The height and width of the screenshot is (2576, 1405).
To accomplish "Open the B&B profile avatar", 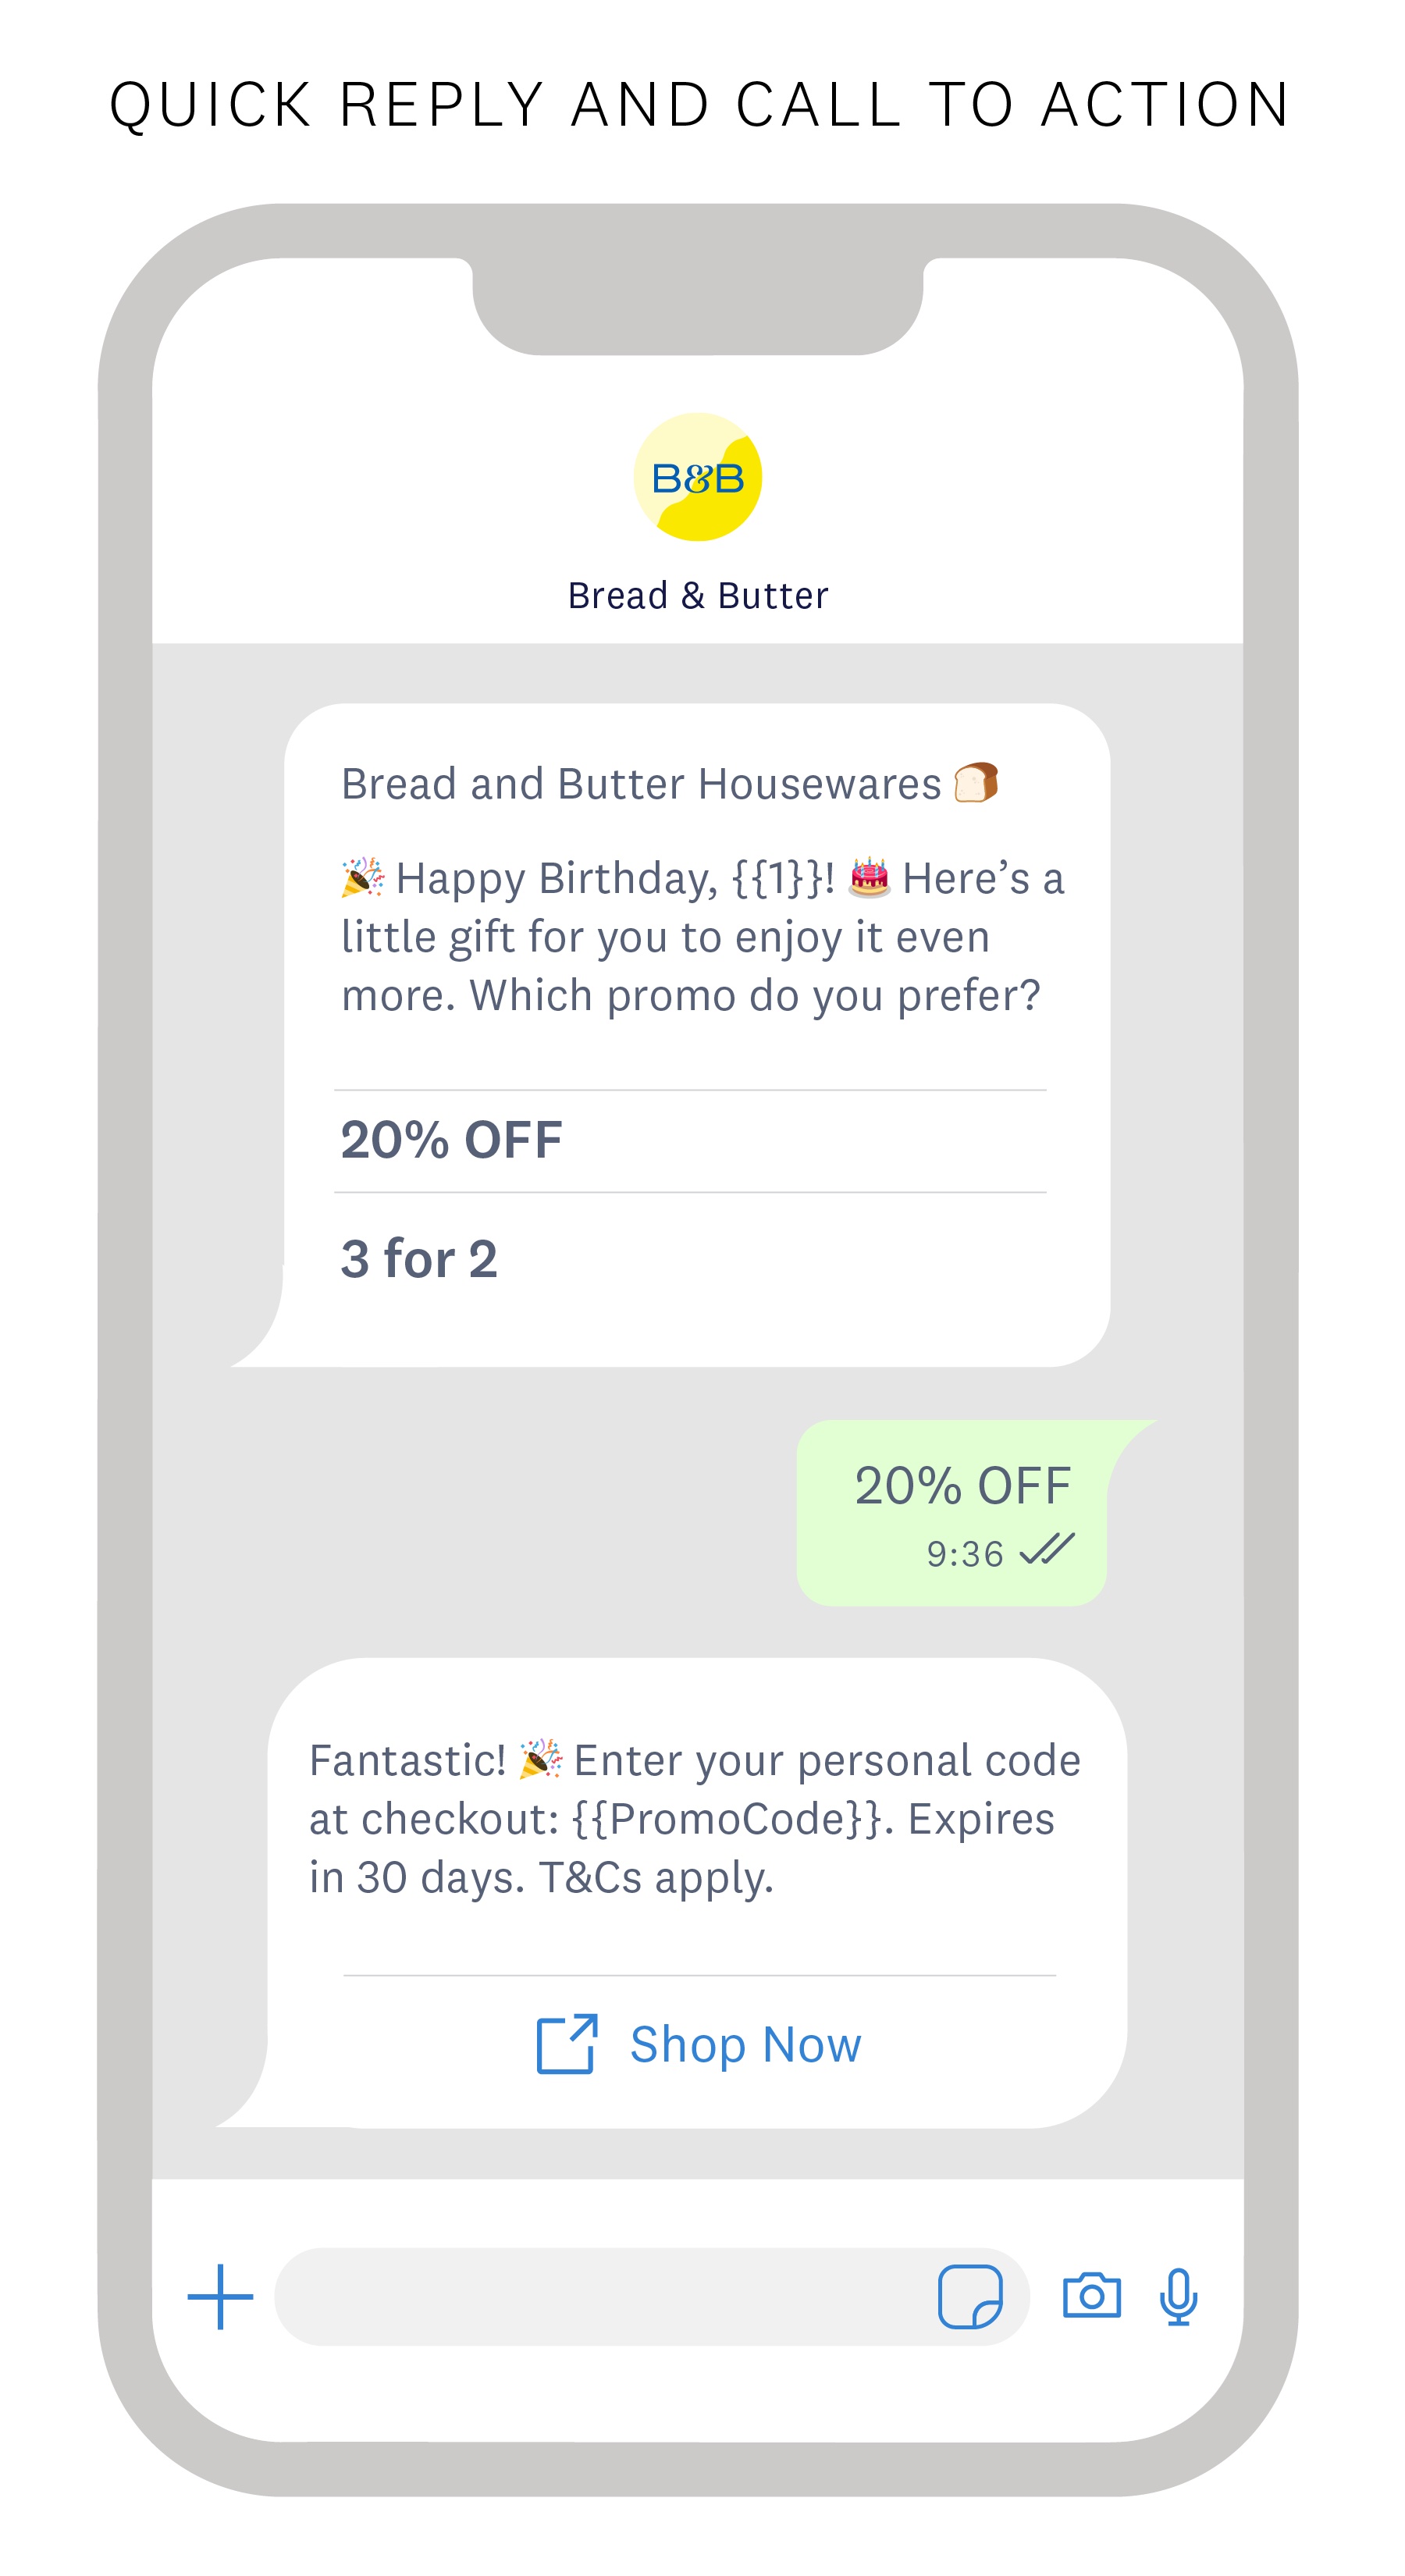I will pyautogui.click(x=698, y=477).
